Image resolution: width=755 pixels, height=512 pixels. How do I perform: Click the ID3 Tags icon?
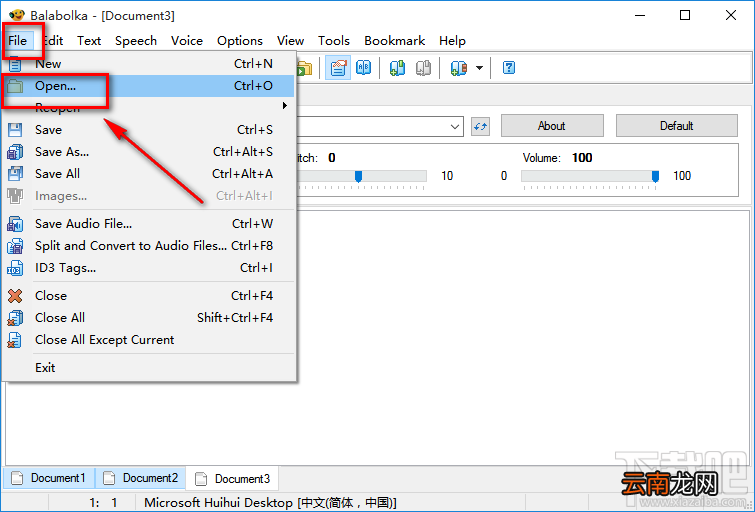tap(15, 268)
